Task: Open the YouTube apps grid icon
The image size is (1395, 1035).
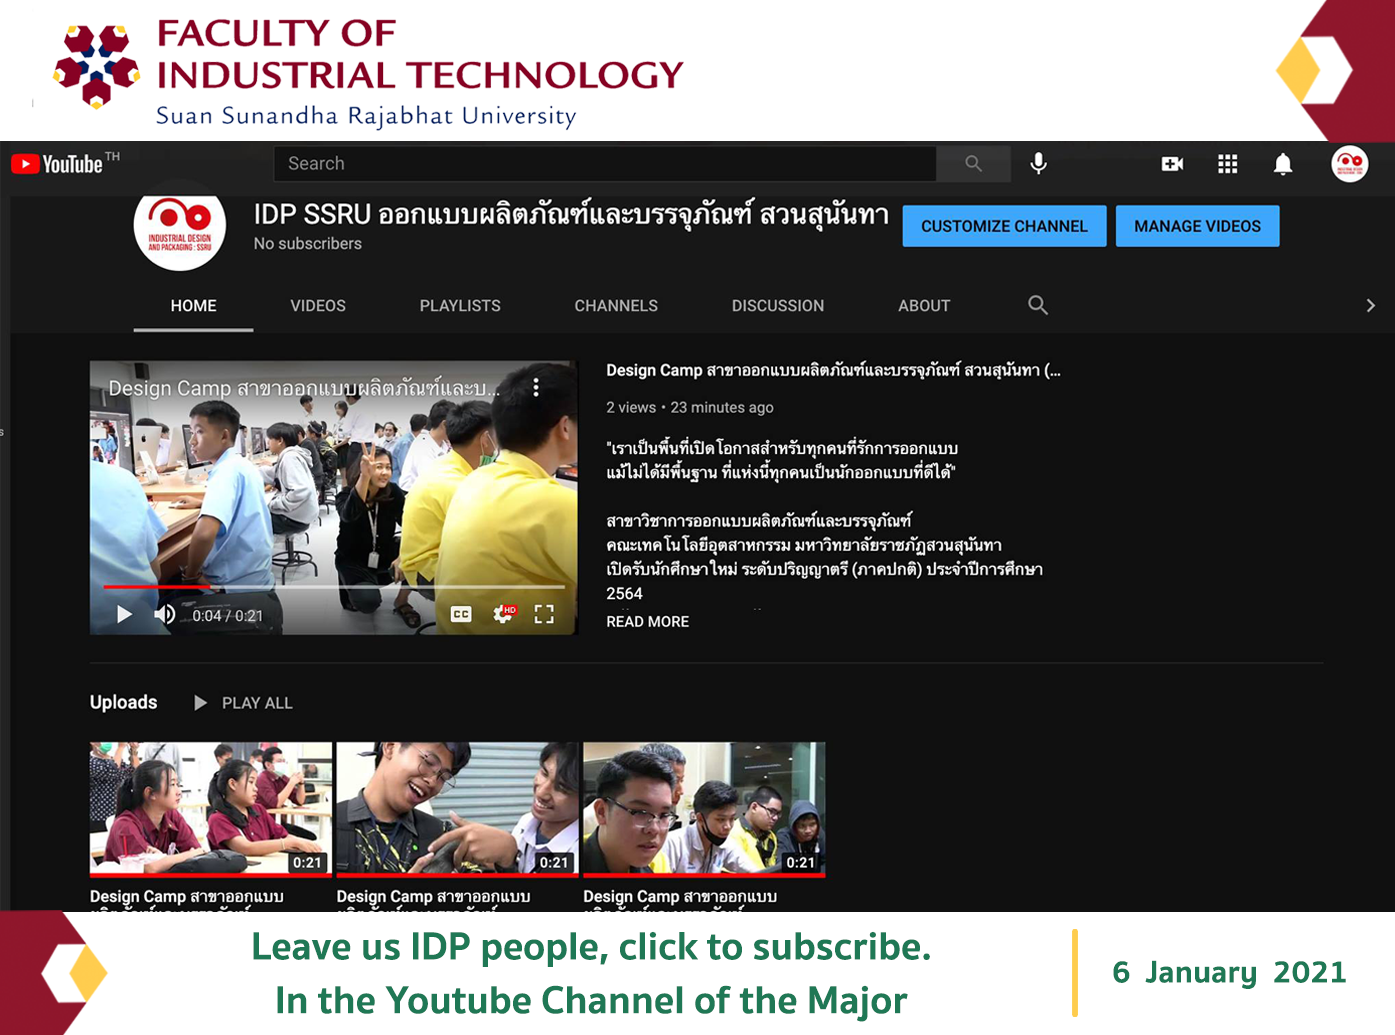Action: [1228, 164]
